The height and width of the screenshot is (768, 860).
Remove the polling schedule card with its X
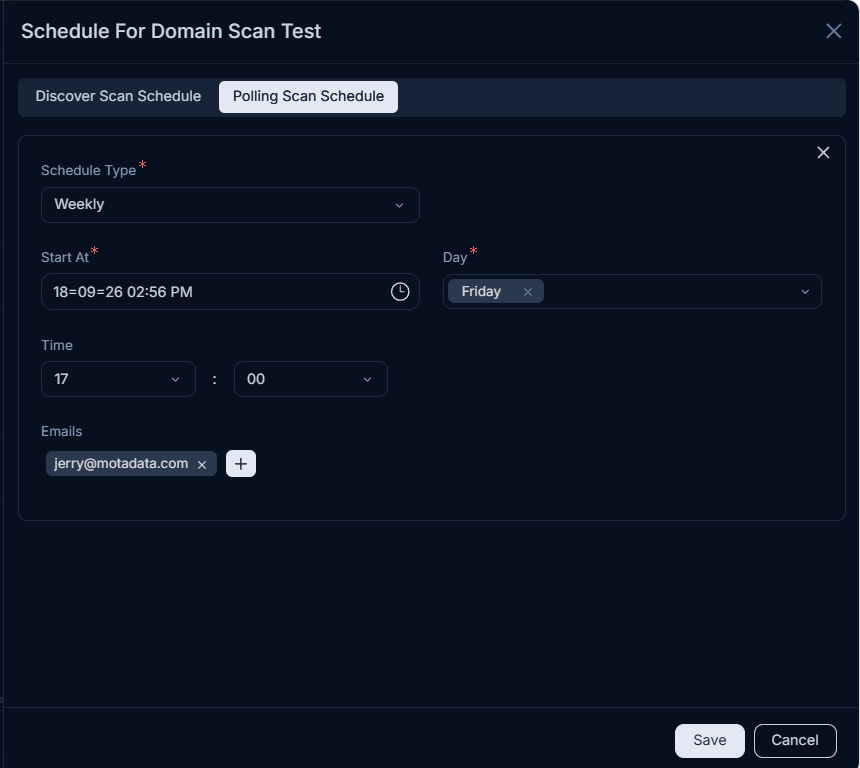click(823, 153)
